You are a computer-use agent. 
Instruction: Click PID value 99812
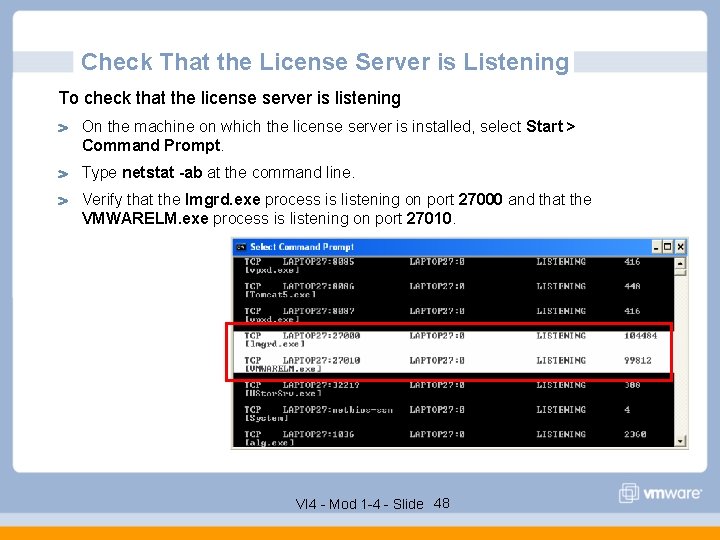click(637, 360)
